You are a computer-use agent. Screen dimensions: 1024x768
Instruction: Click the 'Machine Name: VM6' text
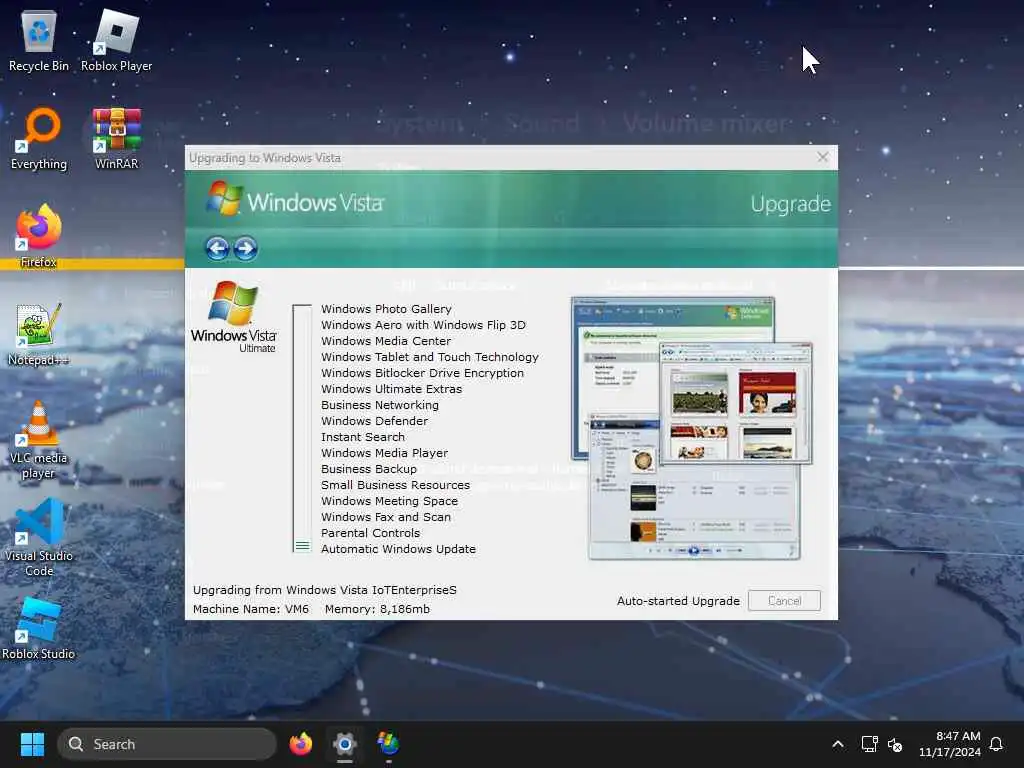point(251,609)
